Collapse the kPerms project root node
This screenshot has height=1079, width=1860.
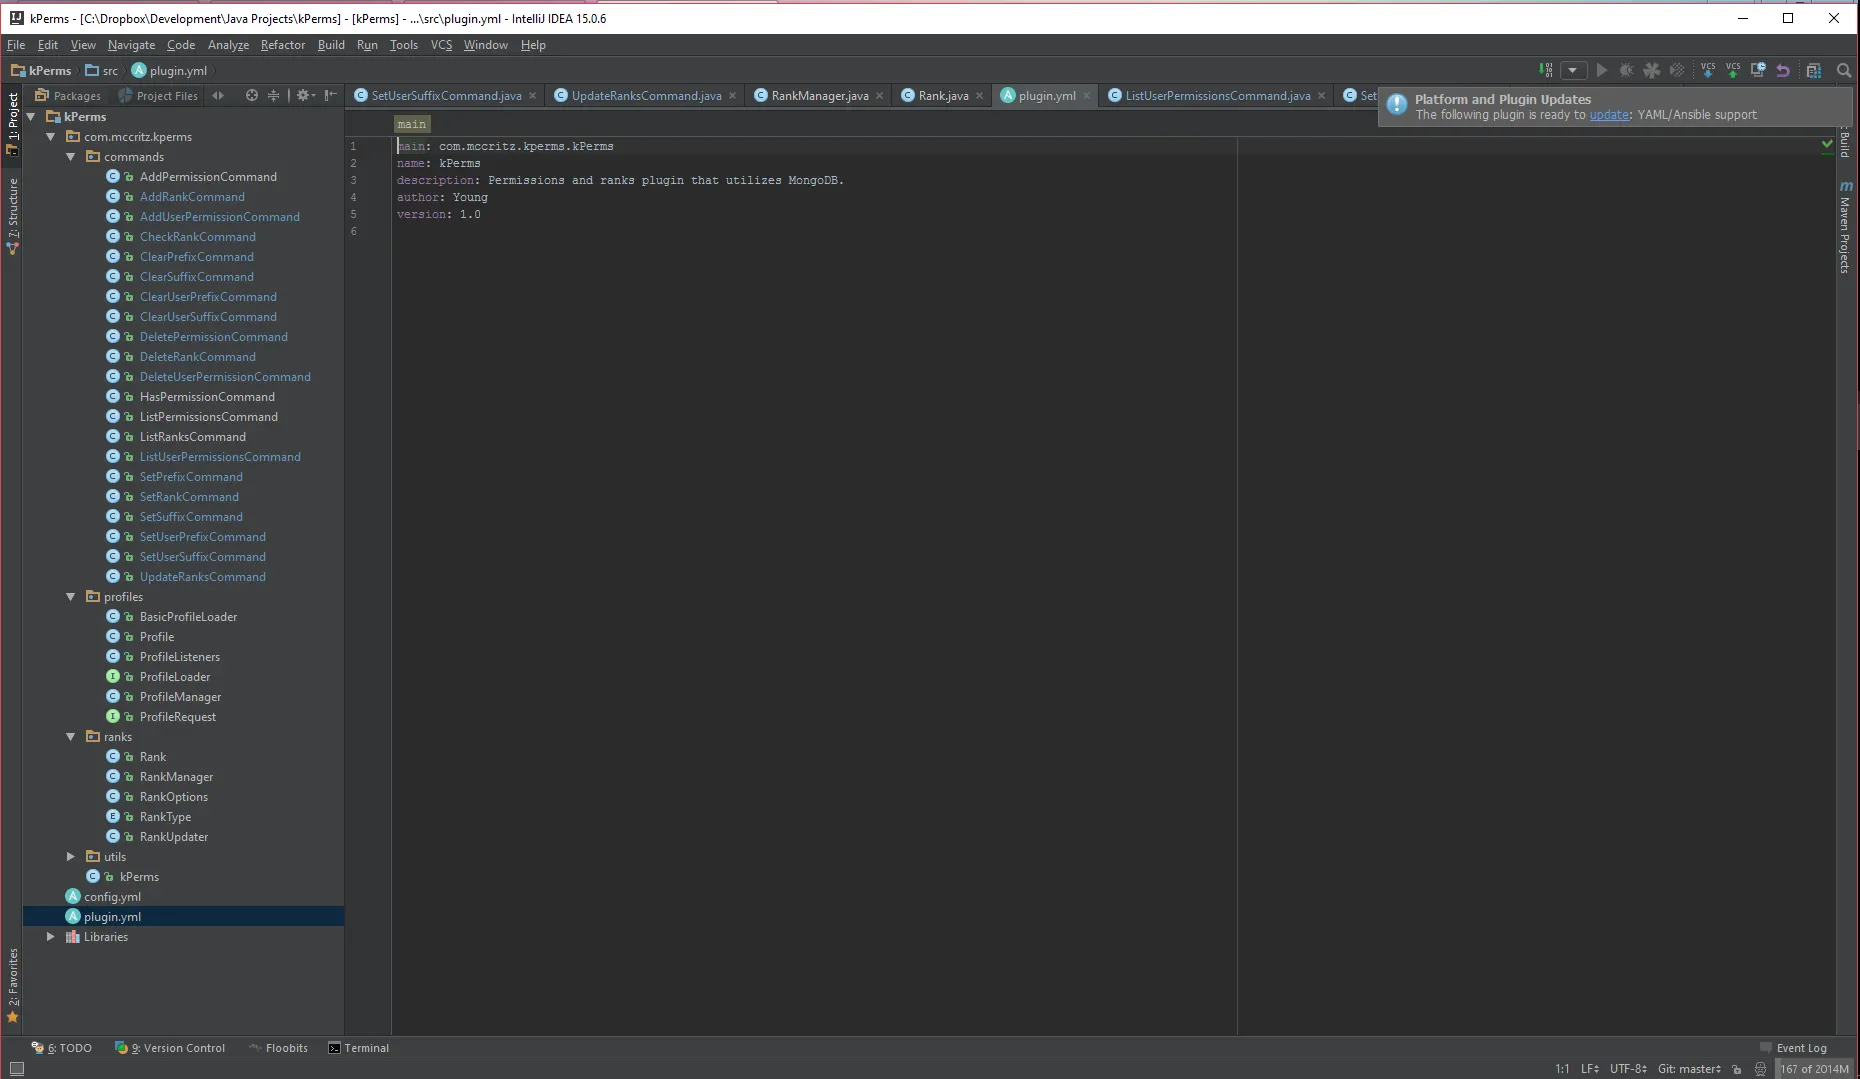[x=31, y=117]
